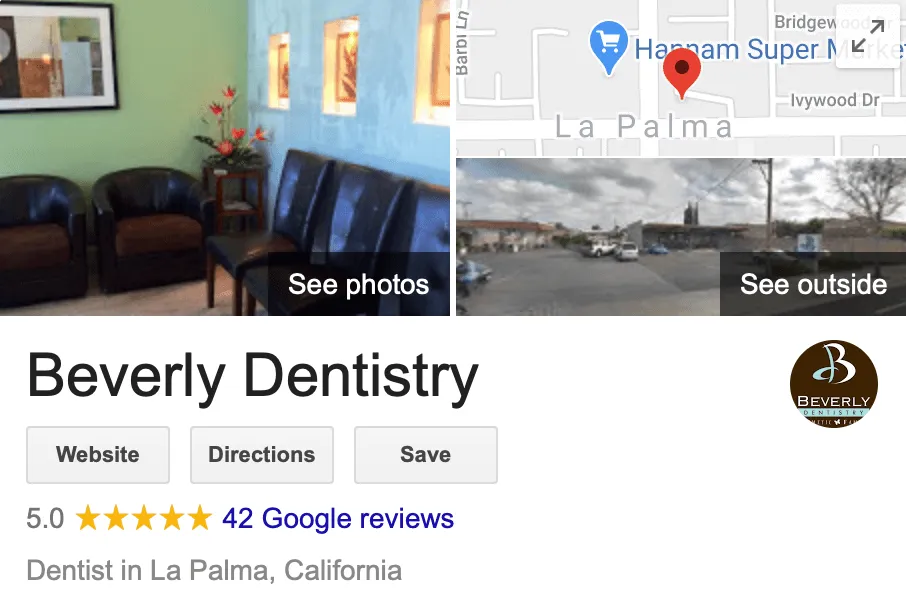Click the five gold stars rating

pos(144,518)
